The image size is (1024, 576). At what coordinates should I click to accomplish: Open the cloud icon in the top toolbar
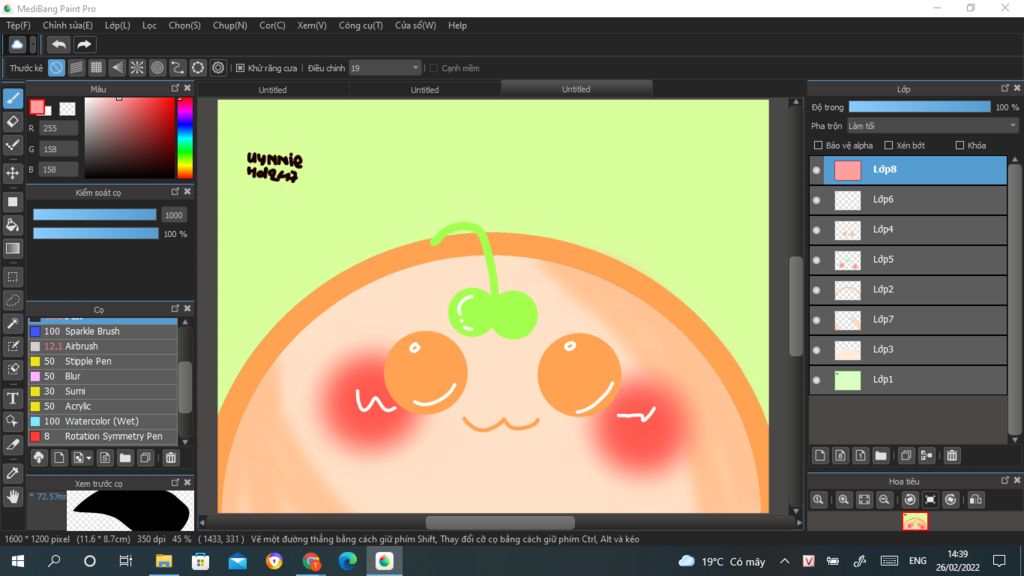coord(17,44)
